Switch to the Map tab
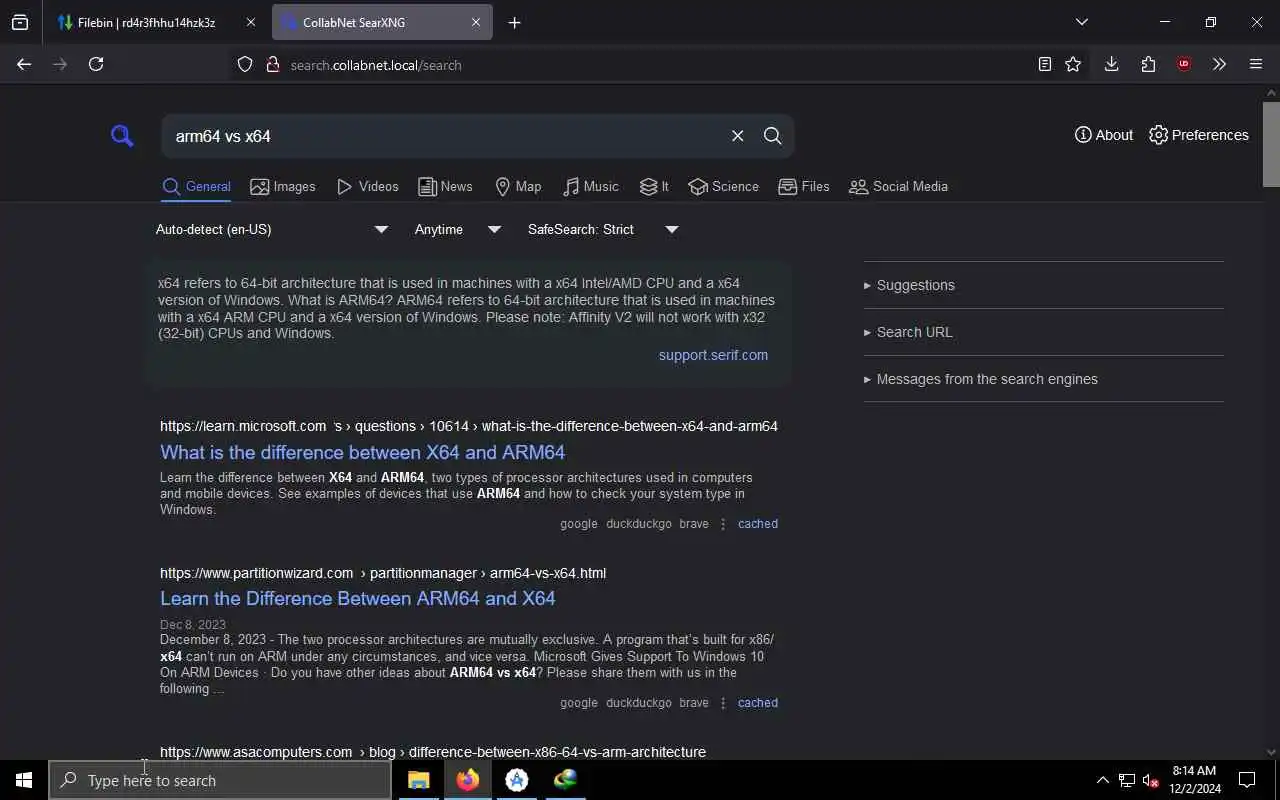The height and width of the screenshot is (800, 1280). pos(518,187)
